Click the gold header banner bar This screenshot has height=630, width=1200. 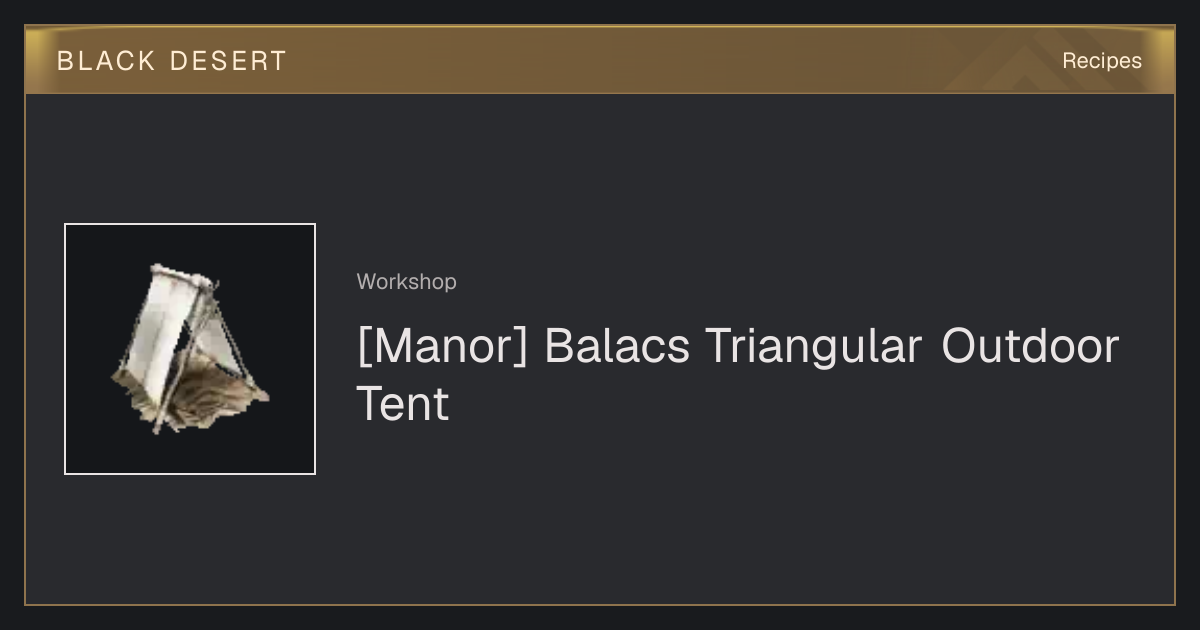point(600,60)
